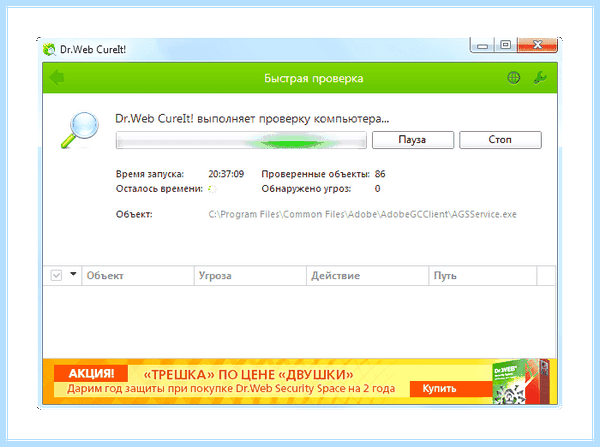The height and width of the screenshot is (447, 600).
Task: Click the start time value 20:37:09
Action: pos(226,174)
